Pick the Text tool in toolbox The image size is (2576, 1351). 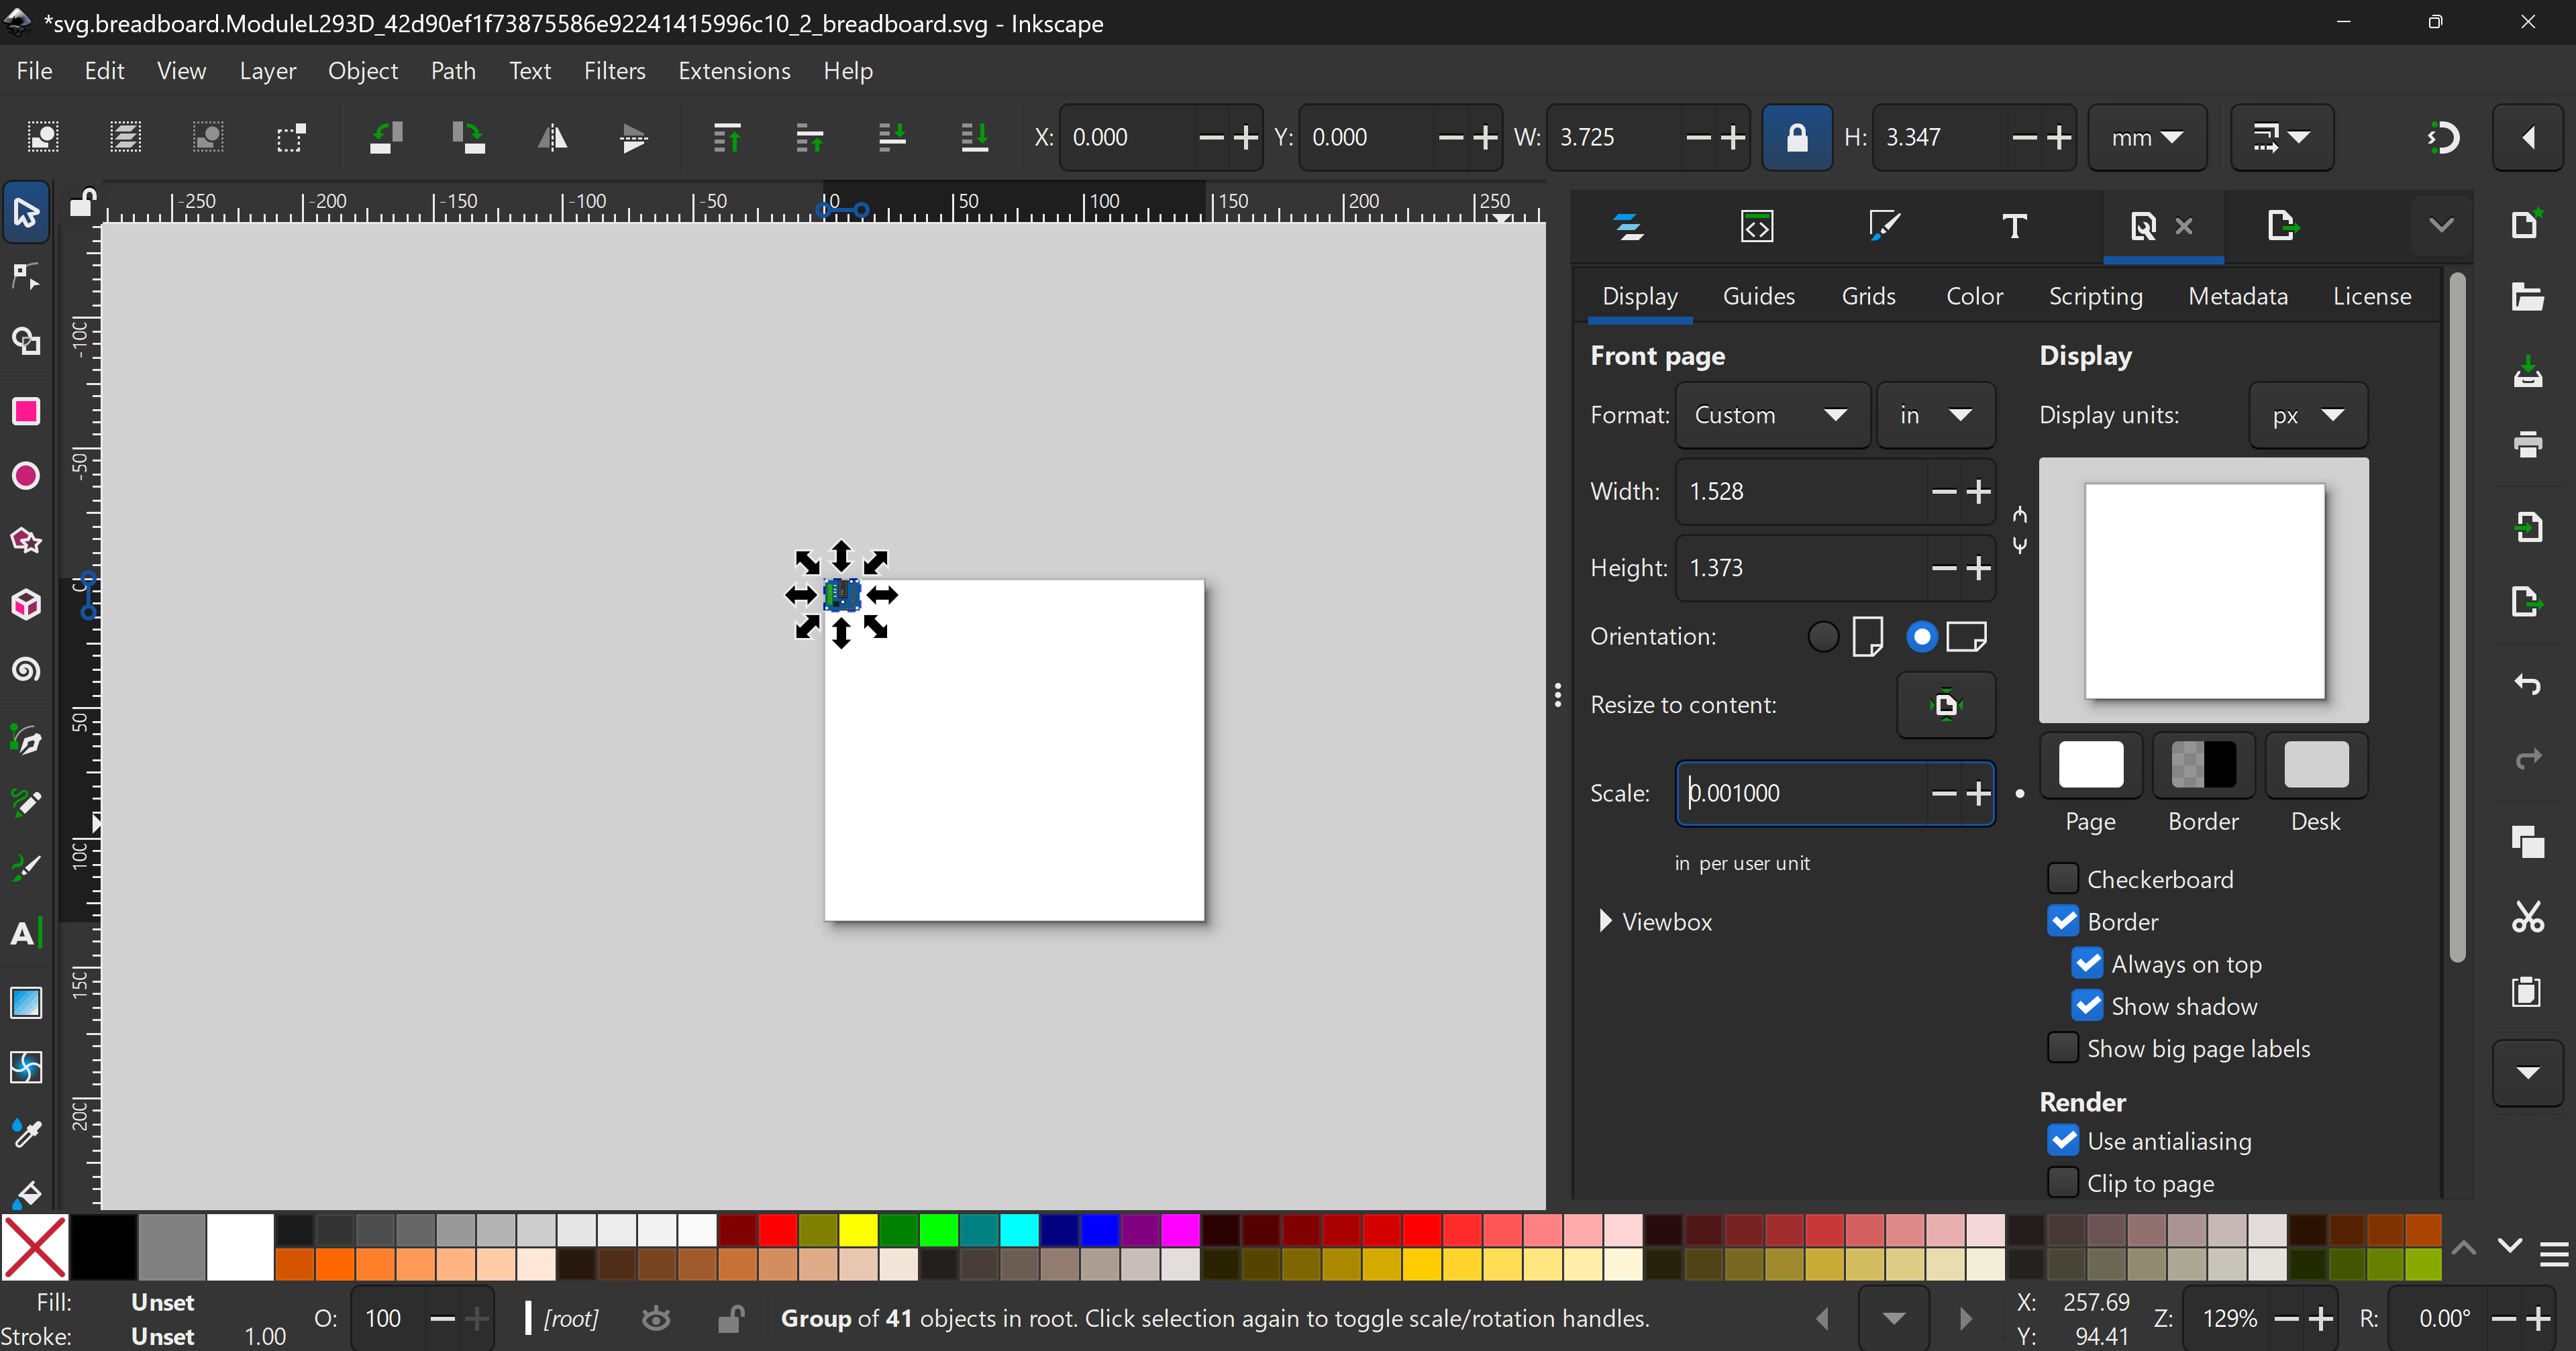[x=26, y=934]
